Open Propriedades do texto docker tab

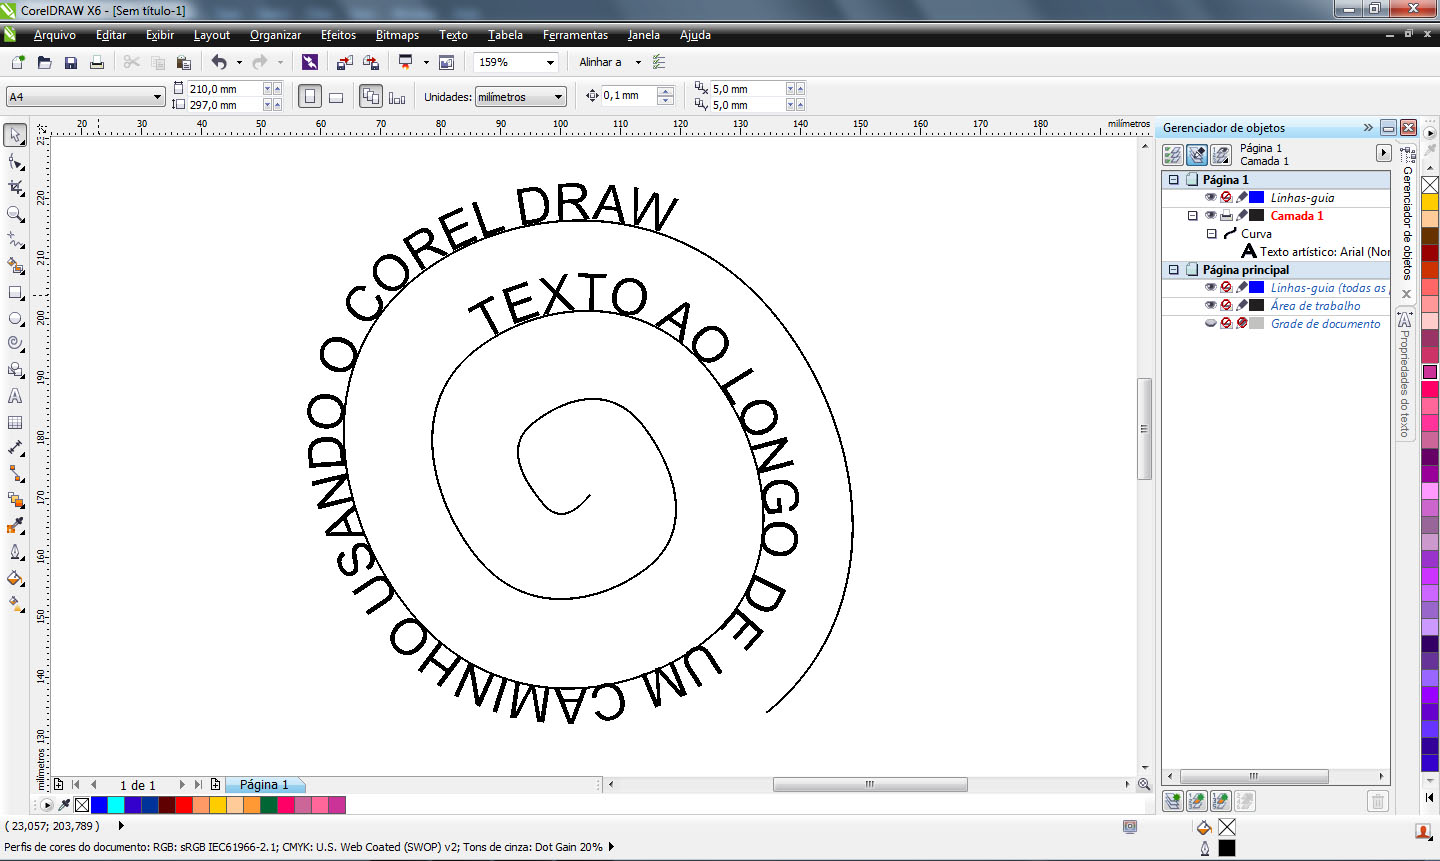click(1404, 377)
